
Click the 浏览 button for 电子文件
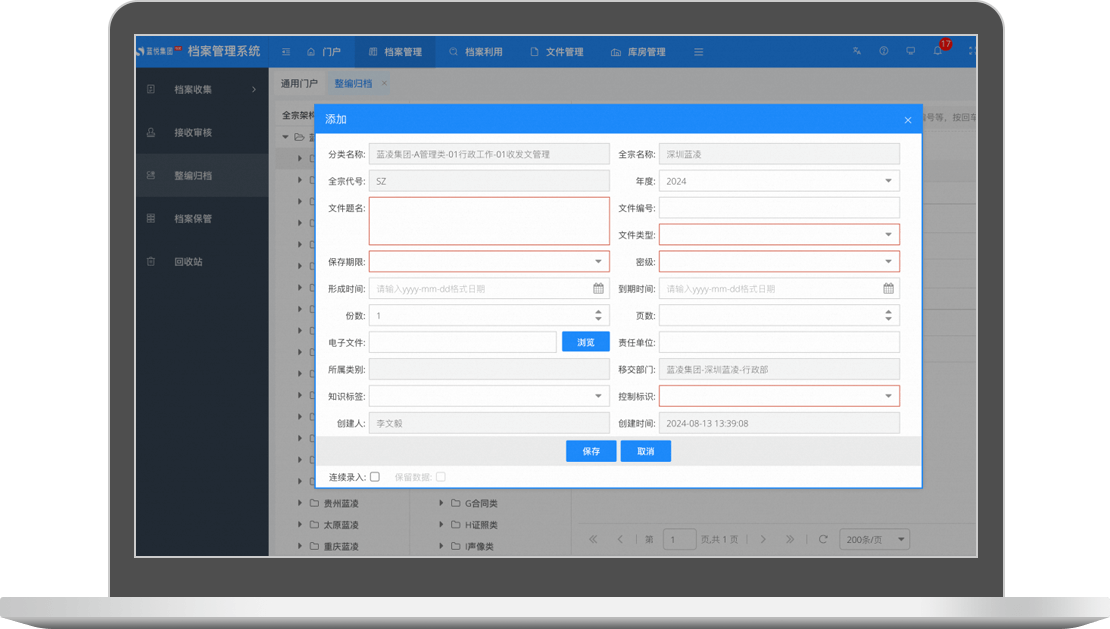[585, 342]
